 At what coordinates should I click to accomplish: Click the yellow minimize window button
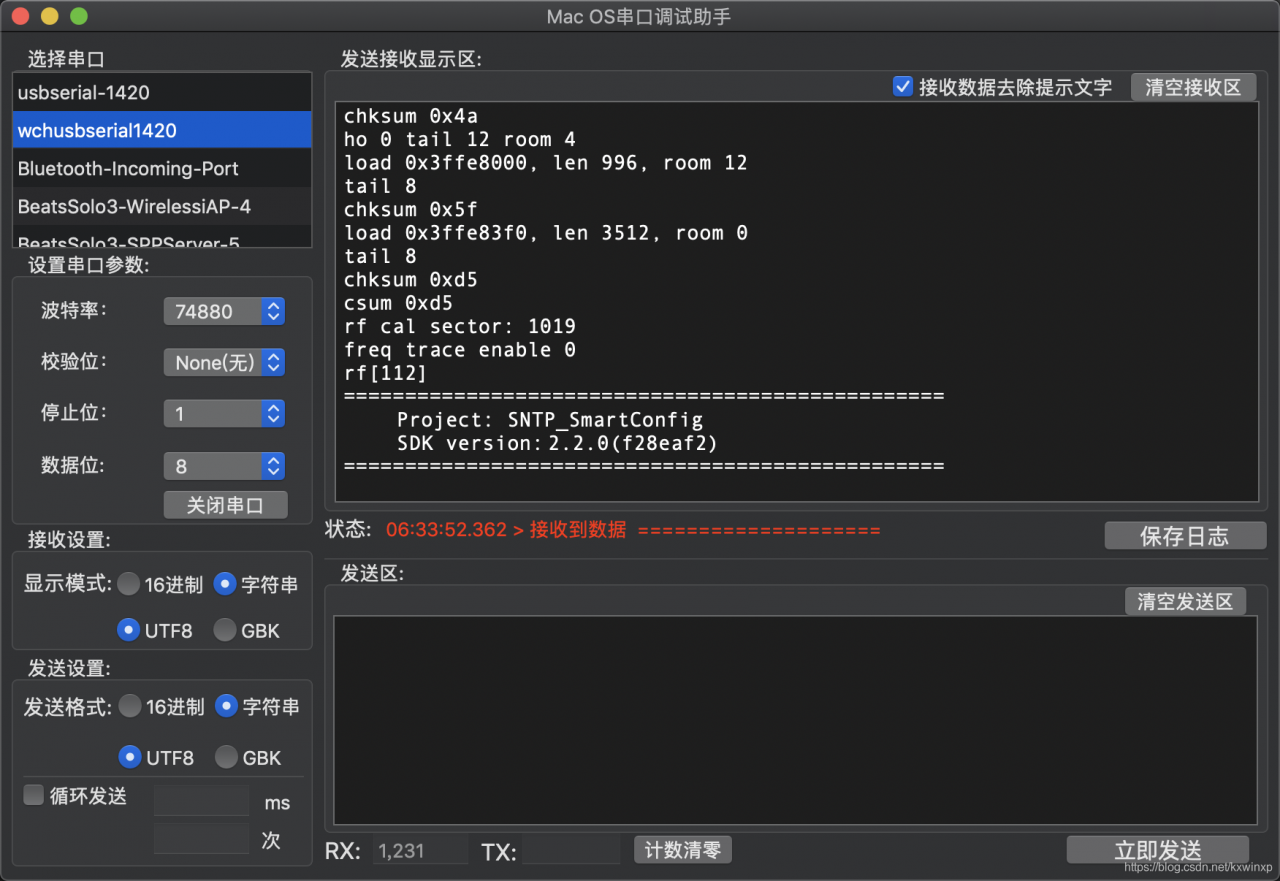tap(49, 17)
